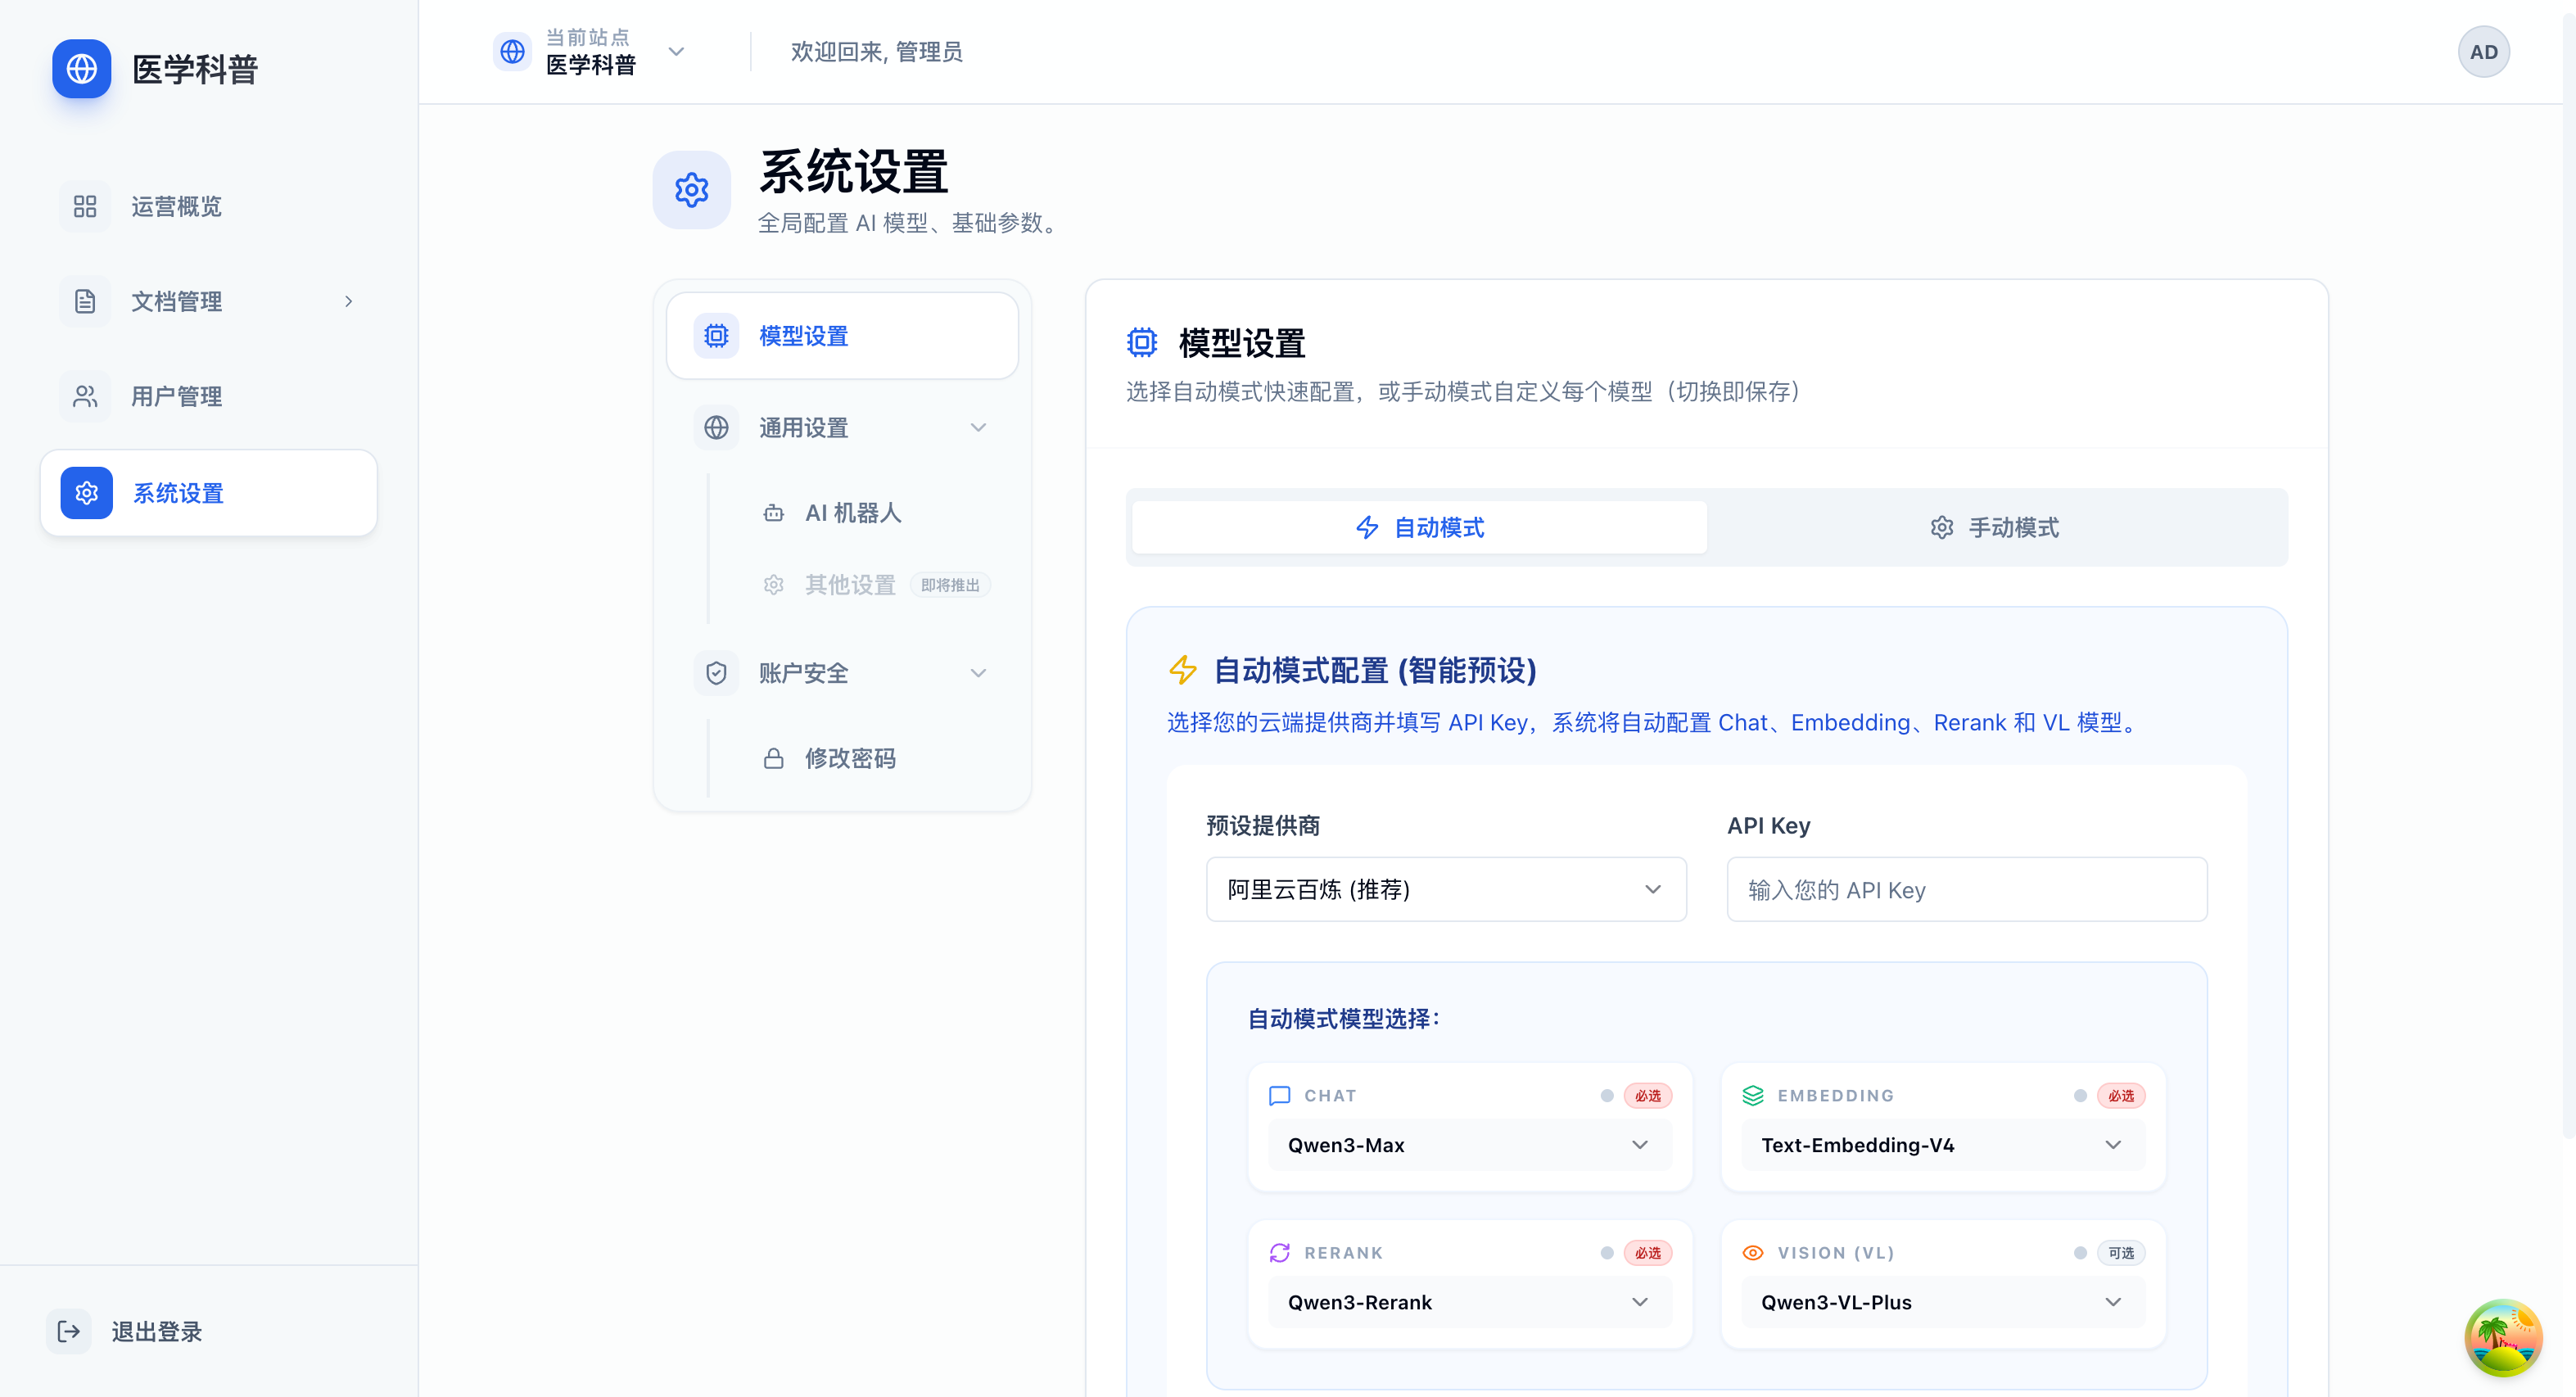Open the 预设提供商 provider dropdown

(1445, 889)
